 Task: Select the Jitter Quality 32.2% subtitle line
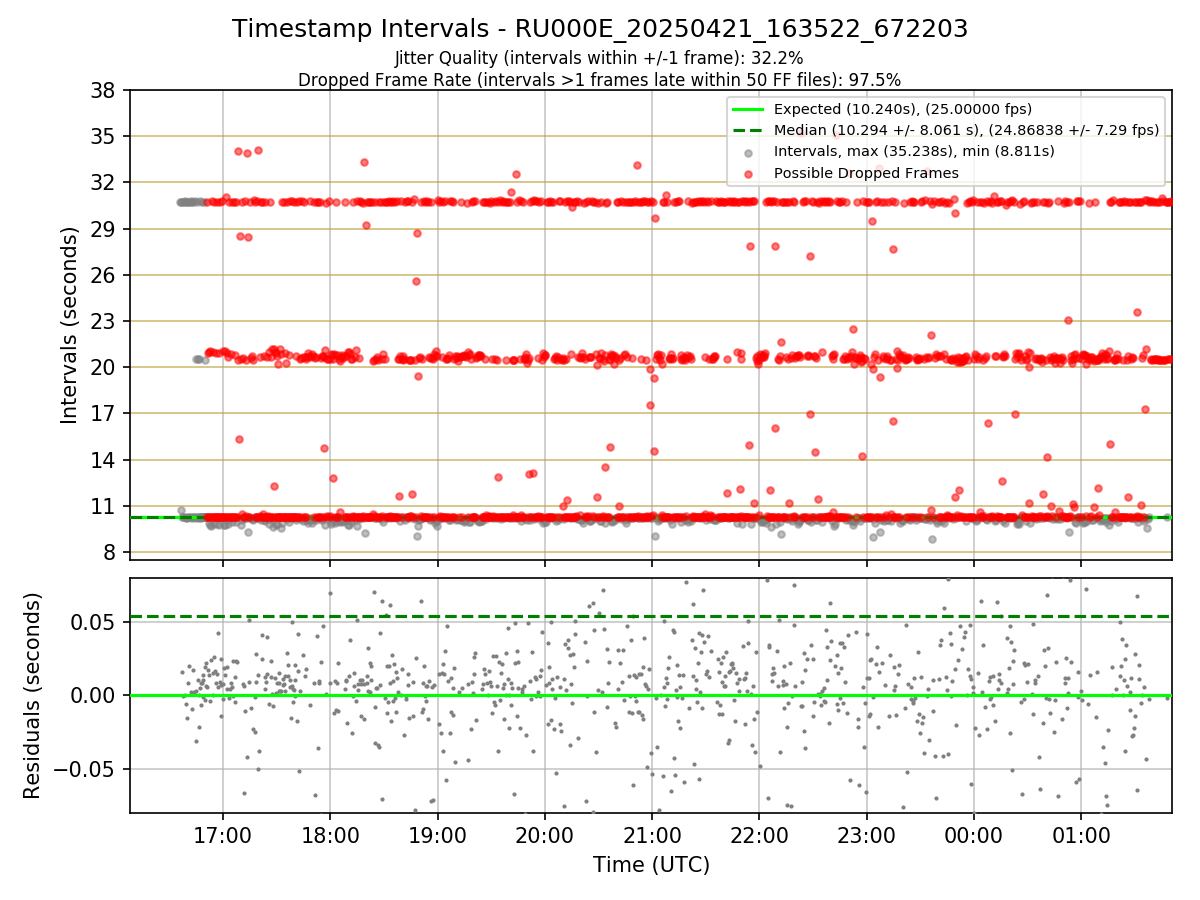point(599,58)
